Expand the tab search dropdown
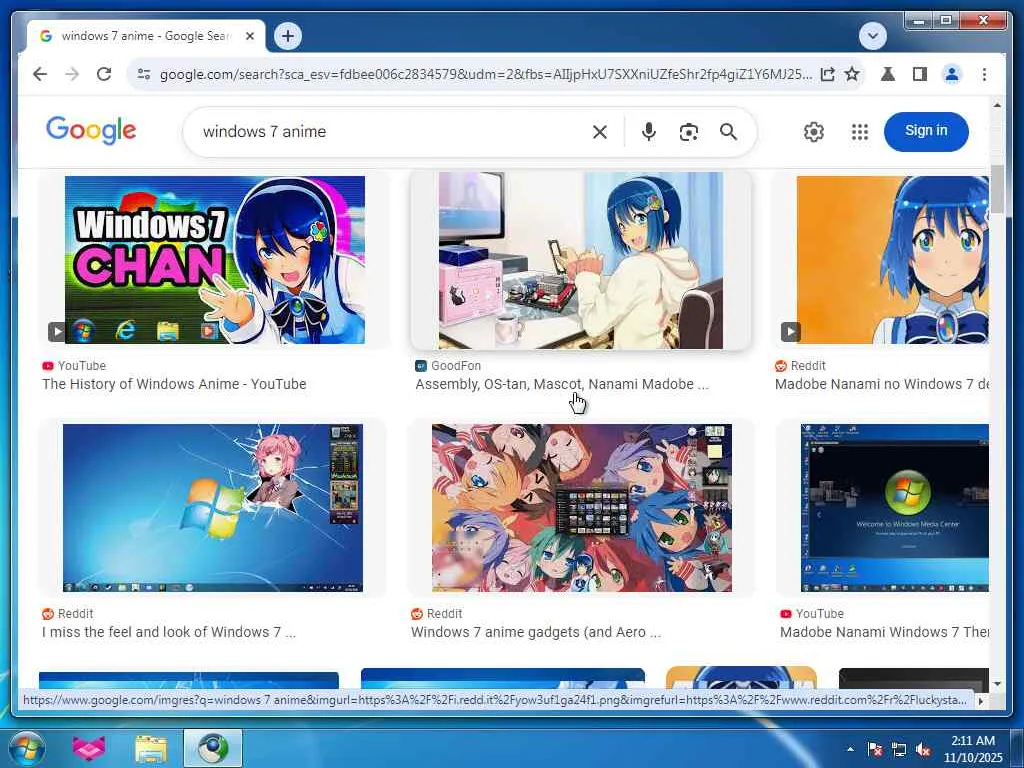The width and height of the screenshot is (1024, 768). click(872, 36)
